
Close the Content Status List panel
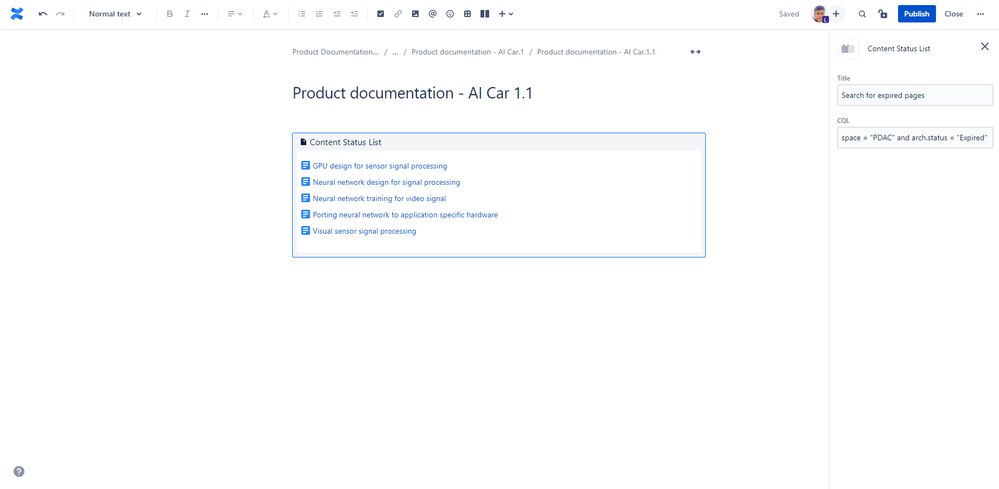pyautogui.click(x=984, y=46)
